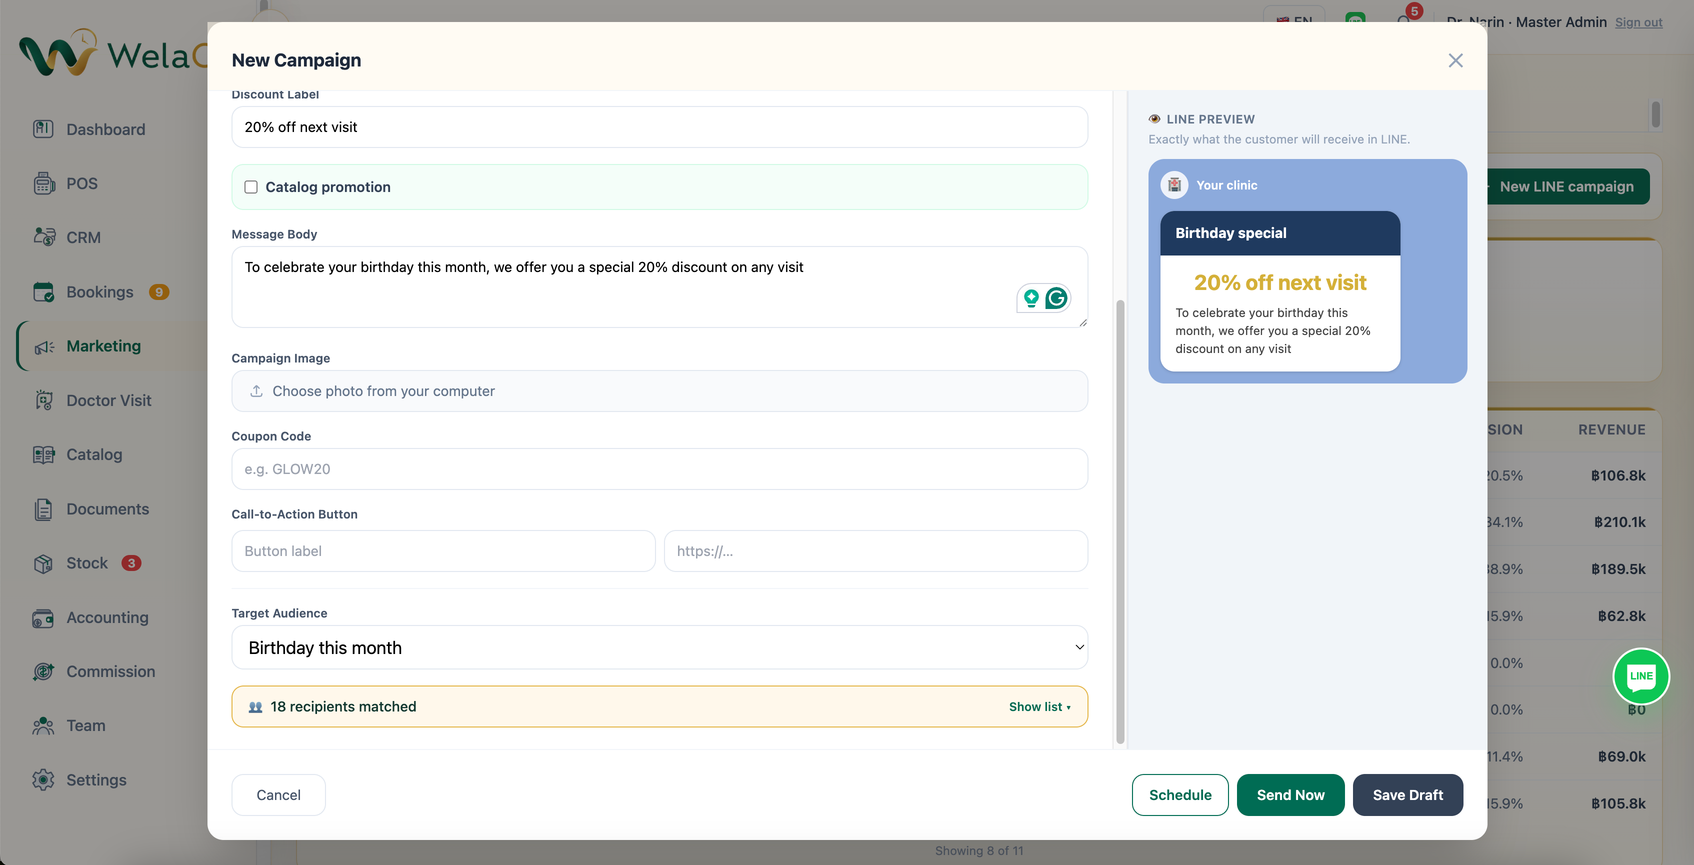The image size is (1694, 865).
Task: Click the Coupon Code input field
Action: click(x=659, y=469)
